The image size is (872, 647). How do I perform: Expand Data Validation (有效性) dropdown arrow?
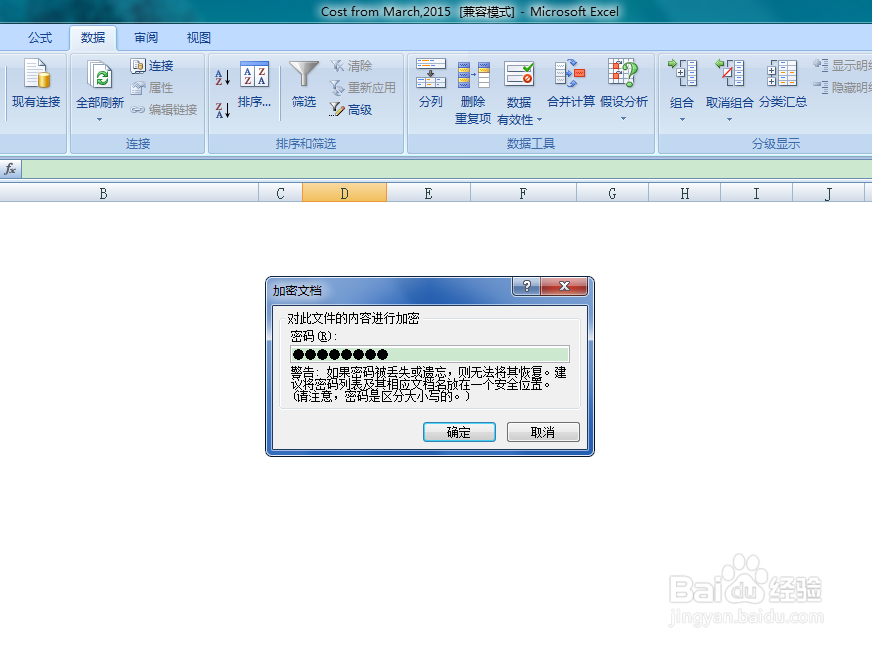click(539, 120)
